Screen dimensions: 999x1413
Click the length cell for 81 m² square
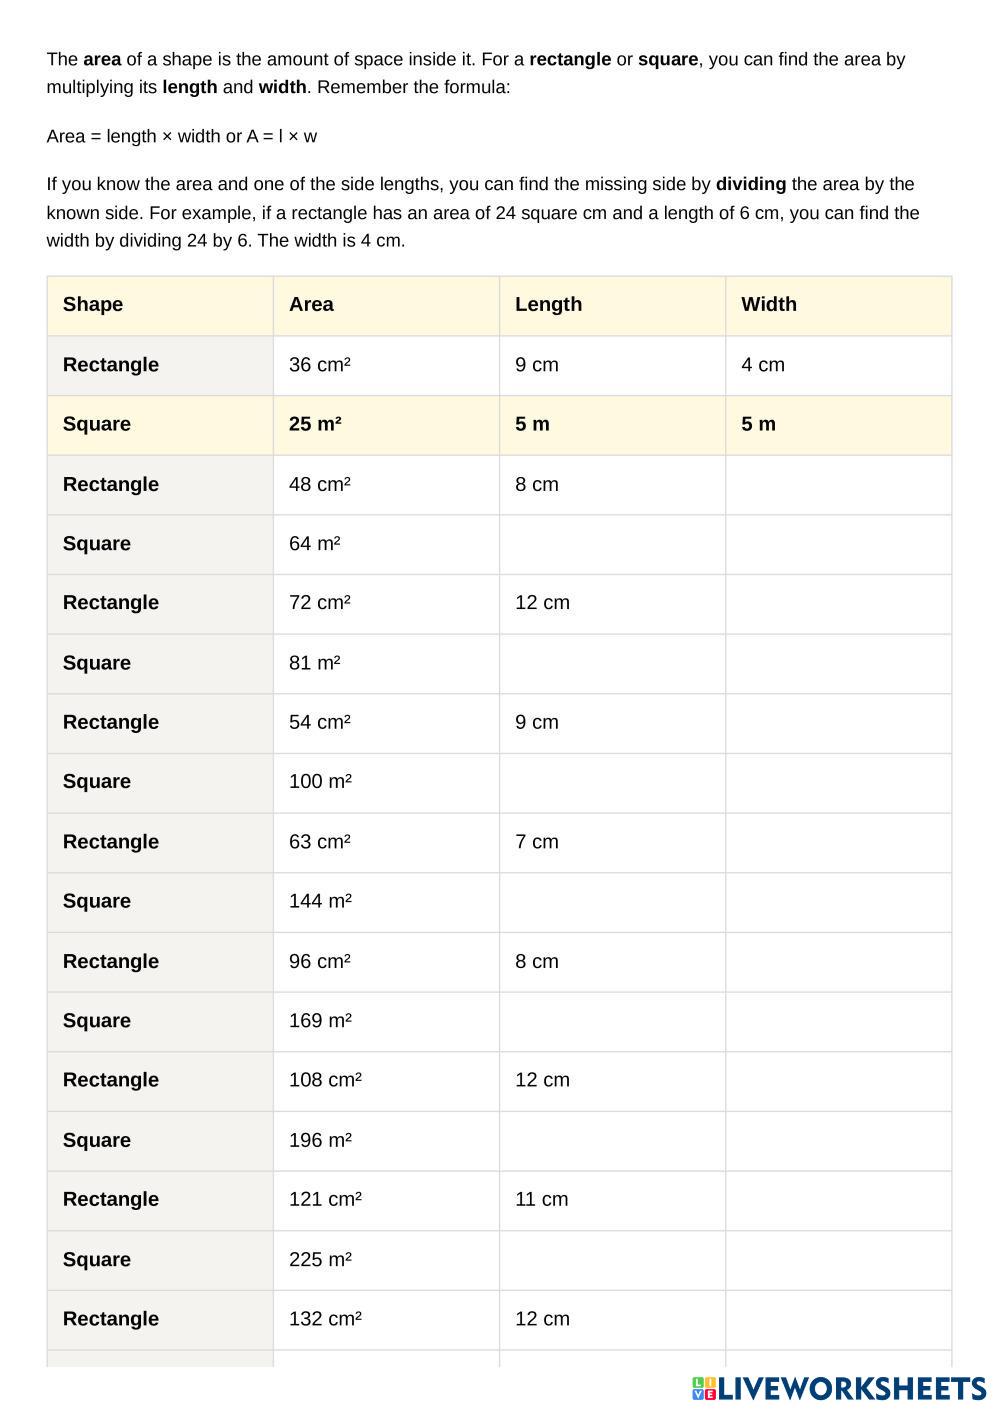pyautogui.click(x=612, y=663)
